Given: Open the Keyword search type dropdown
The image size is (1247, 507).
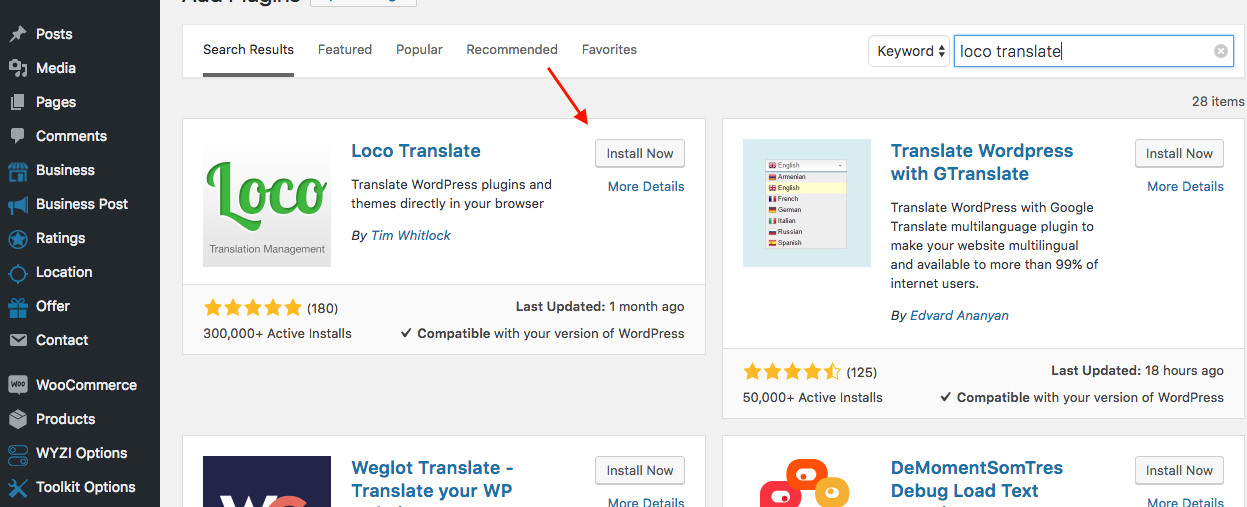Looking at the screenshot, I should 911,51.
